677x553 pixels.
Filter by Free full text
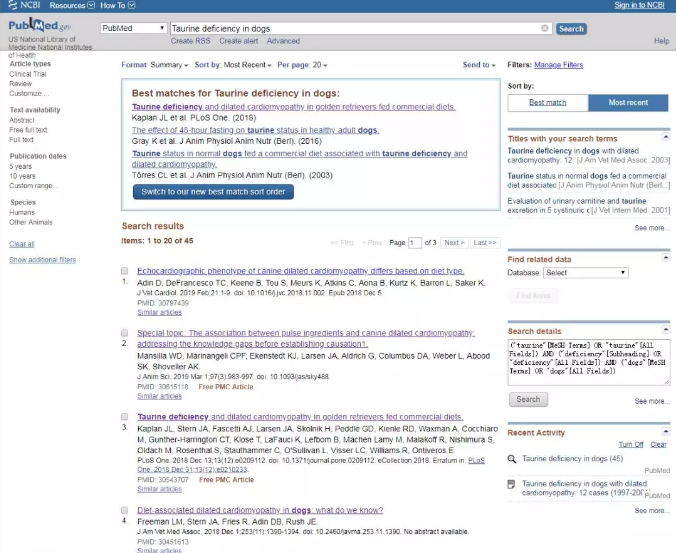(x=28, y=130)
